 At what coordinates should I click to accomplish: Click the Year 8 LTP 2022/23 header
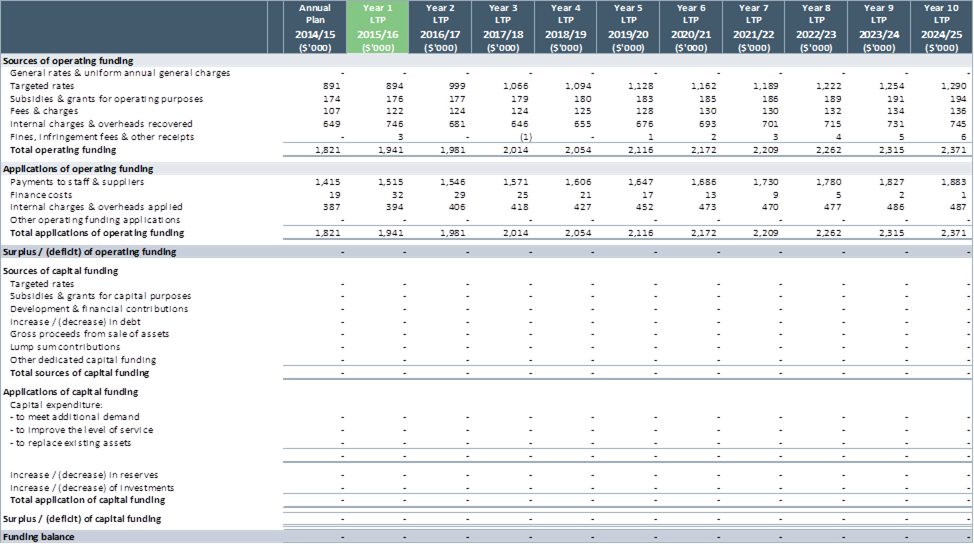[816, 27]
